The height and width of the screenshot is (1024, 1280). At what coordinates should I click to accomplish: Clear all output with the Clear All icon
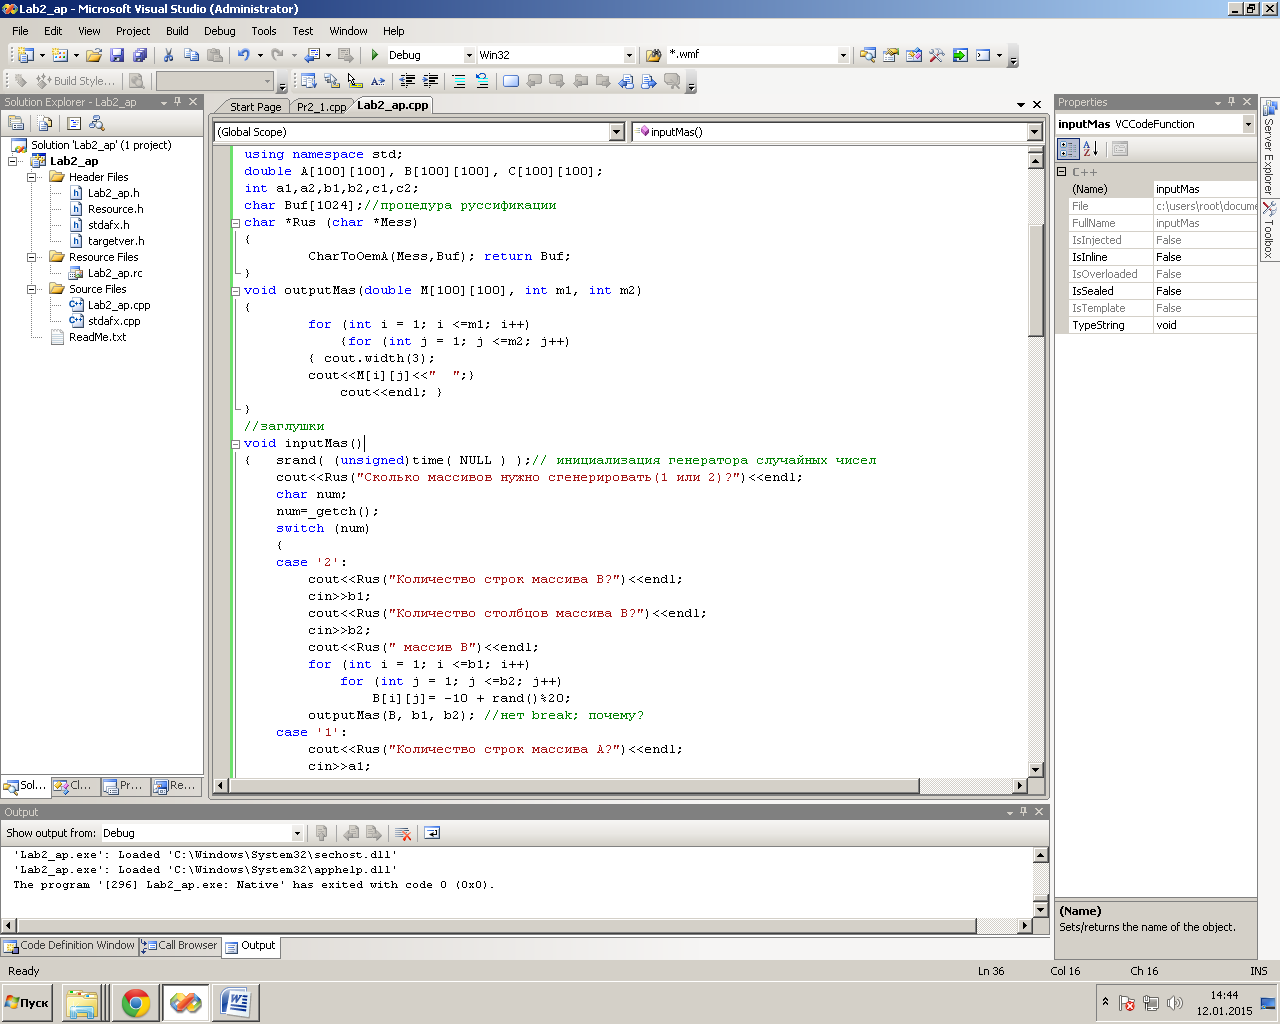pyautogui.click(x=403, y=833)
